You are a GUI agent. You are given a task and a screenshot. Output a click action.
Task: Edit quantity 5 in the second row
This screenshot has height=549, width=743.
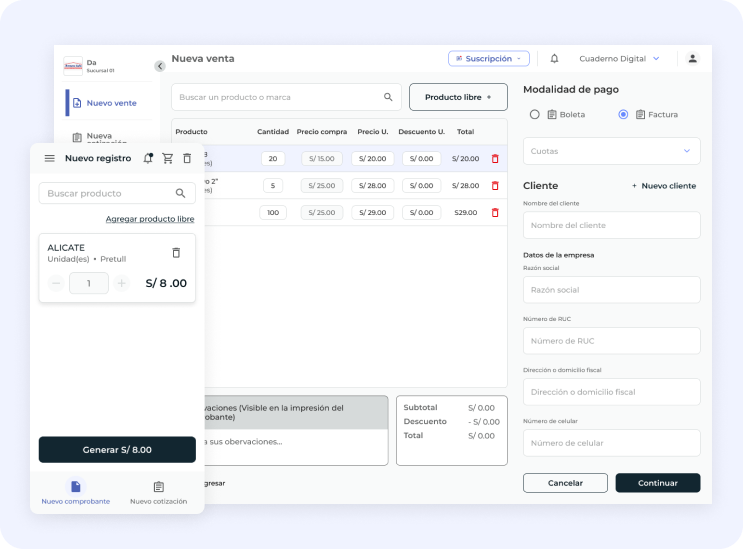pyautogui.click(x=273, y=186)
